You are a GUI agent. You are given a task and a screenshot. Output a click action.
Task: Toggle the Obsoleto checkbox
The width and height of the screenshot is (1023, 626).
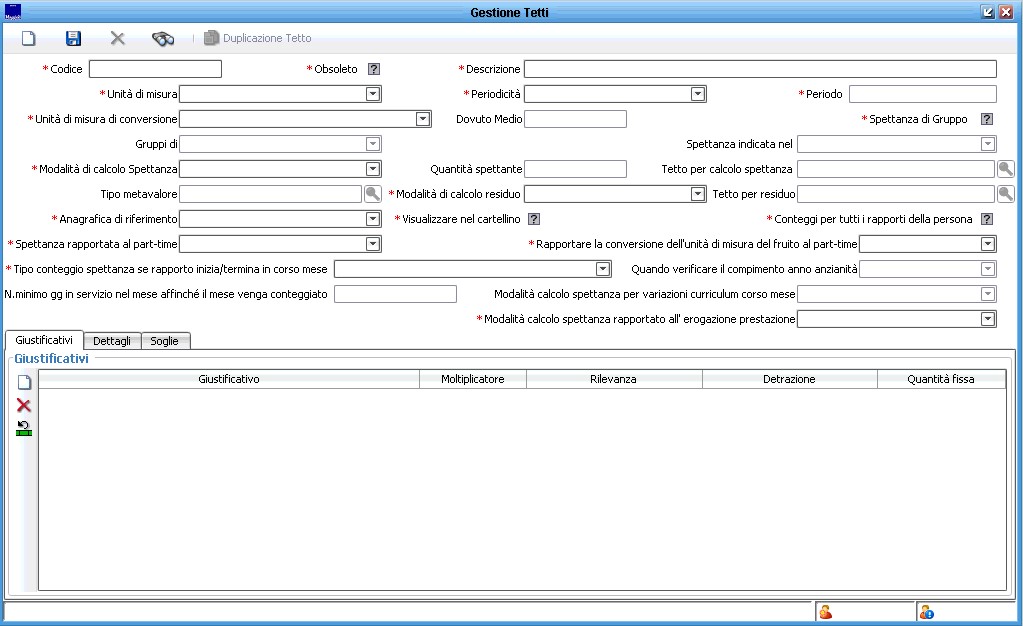pos(374,69)
